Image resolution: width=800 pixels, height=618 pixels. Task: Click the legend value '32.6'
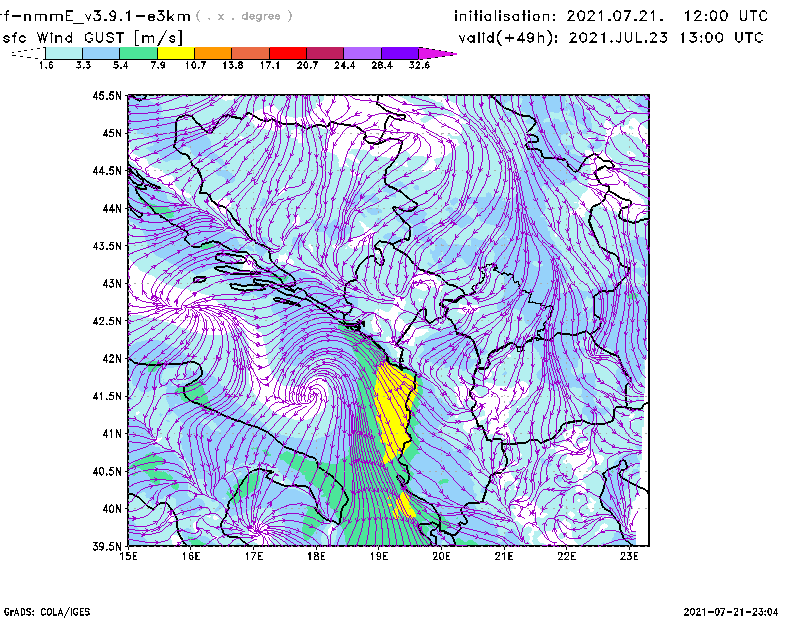pyautogui.click(x=419, y=65)
